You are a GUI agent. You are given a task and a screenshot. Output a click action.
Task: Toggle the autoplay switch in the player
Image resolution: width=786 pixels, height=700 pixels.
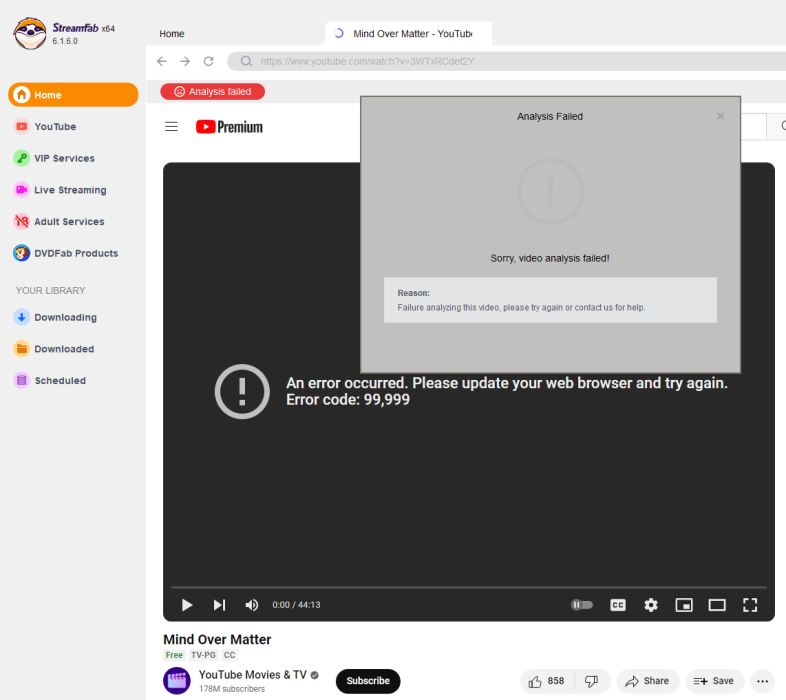click(x=581, y=605)
